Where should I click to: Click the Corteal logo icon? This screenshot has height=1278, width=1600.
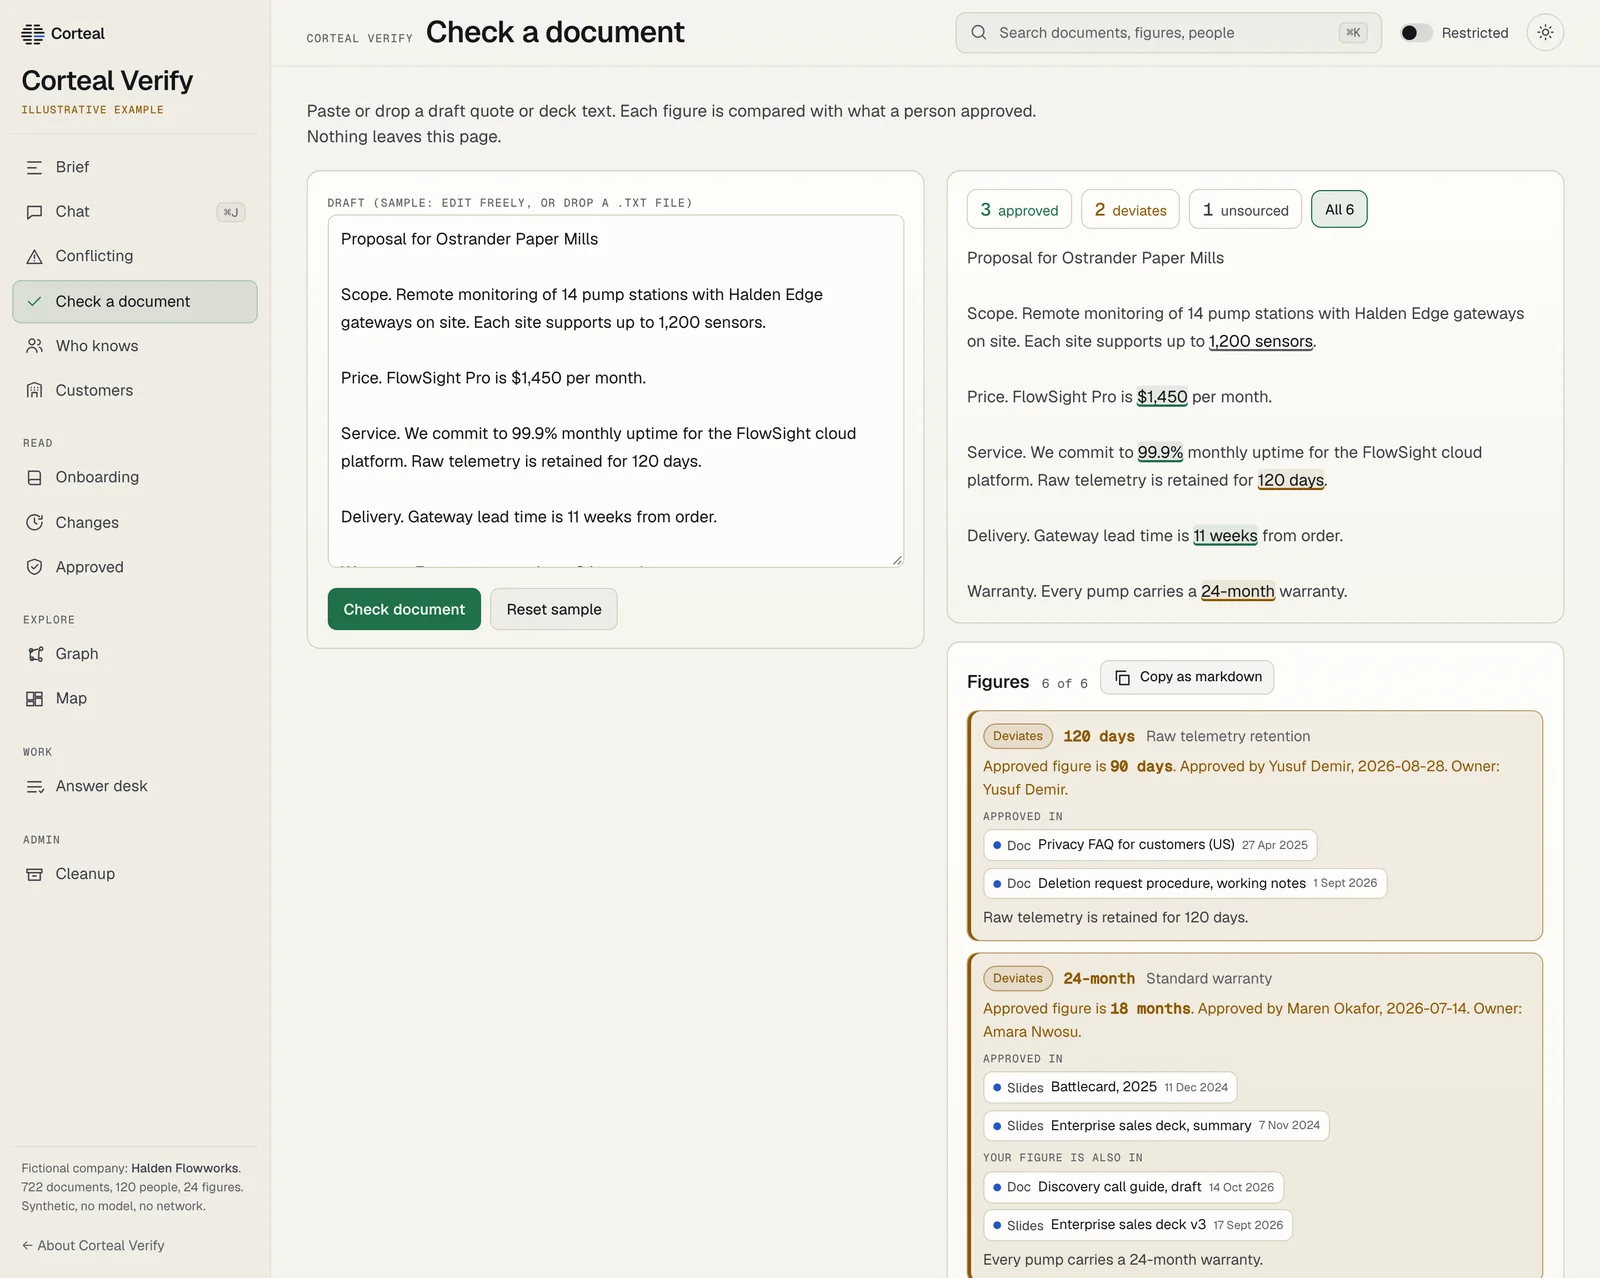pyautogui.click(x=33, y=34)
